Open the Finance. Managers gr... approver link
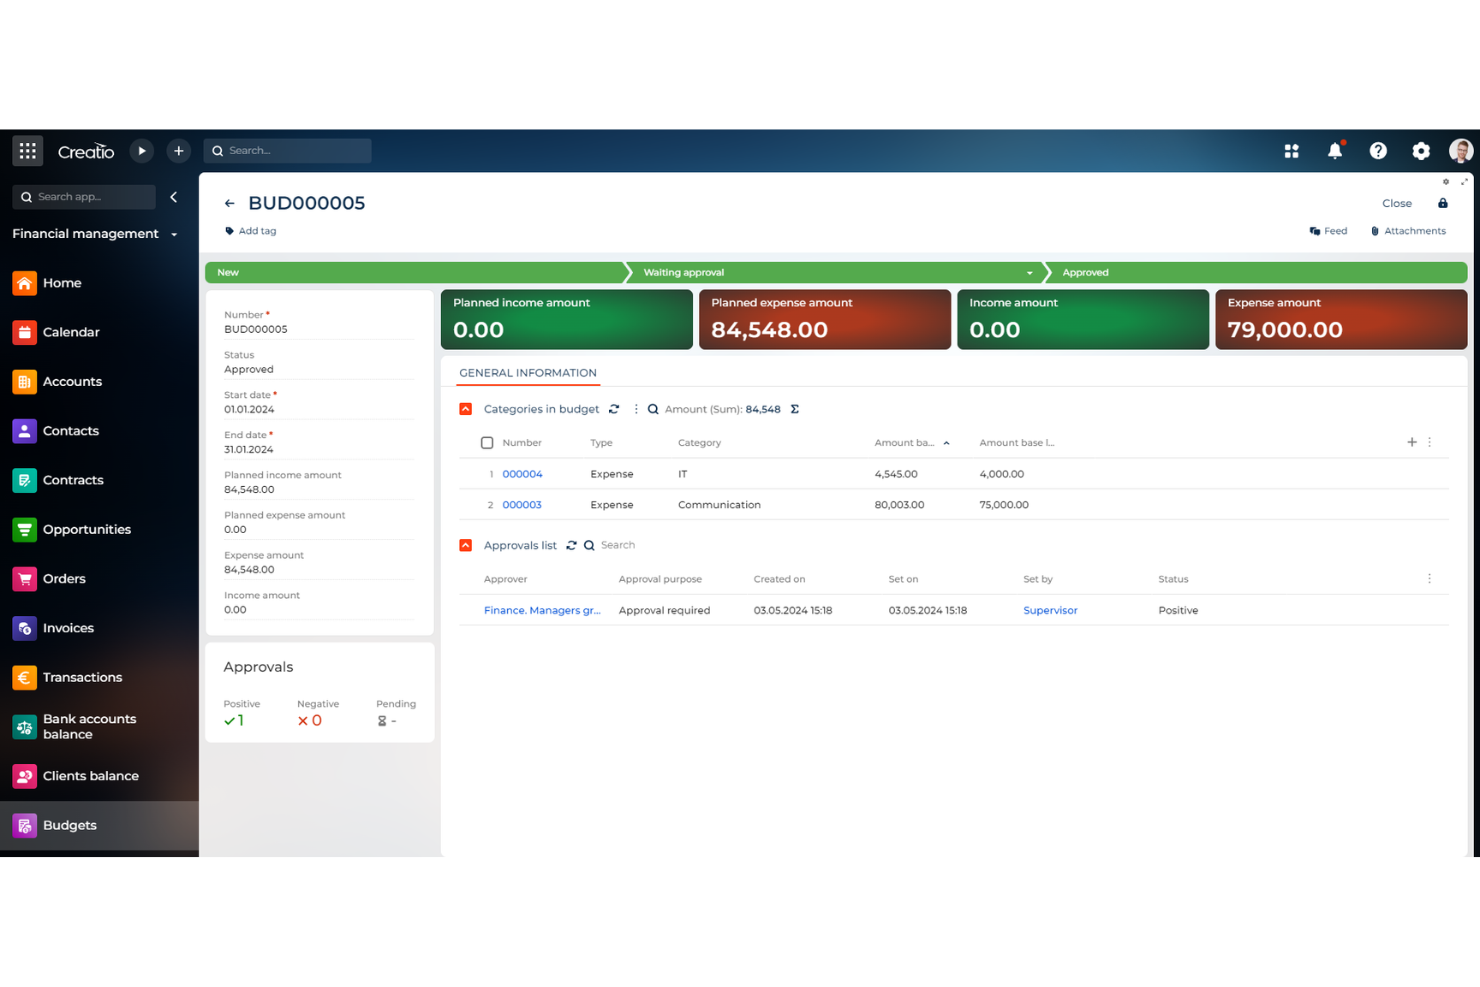The height and width of the screenshot is (987, 1480). 542,610
